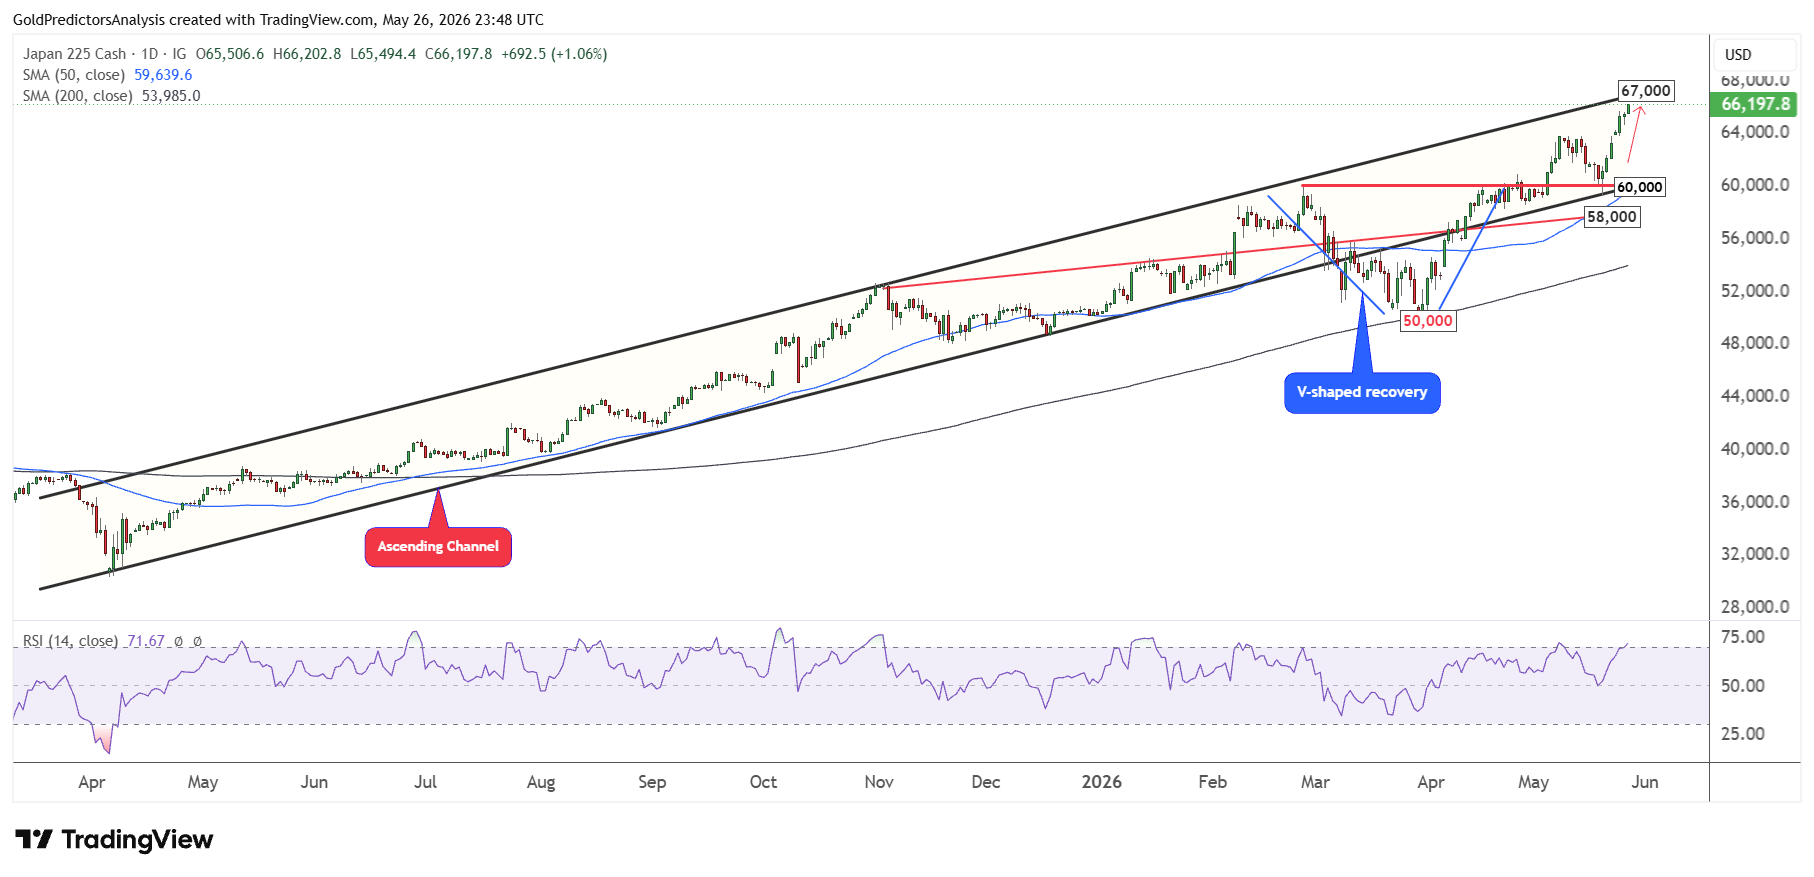1814x877 pixels.
Task: Click the TradingView wordmark text
Action: [x=137, y=840]
